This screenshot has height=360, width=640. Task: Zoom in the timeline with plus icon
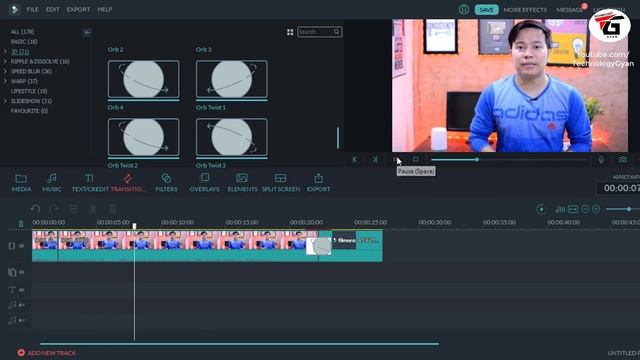(x=596, y=209)
